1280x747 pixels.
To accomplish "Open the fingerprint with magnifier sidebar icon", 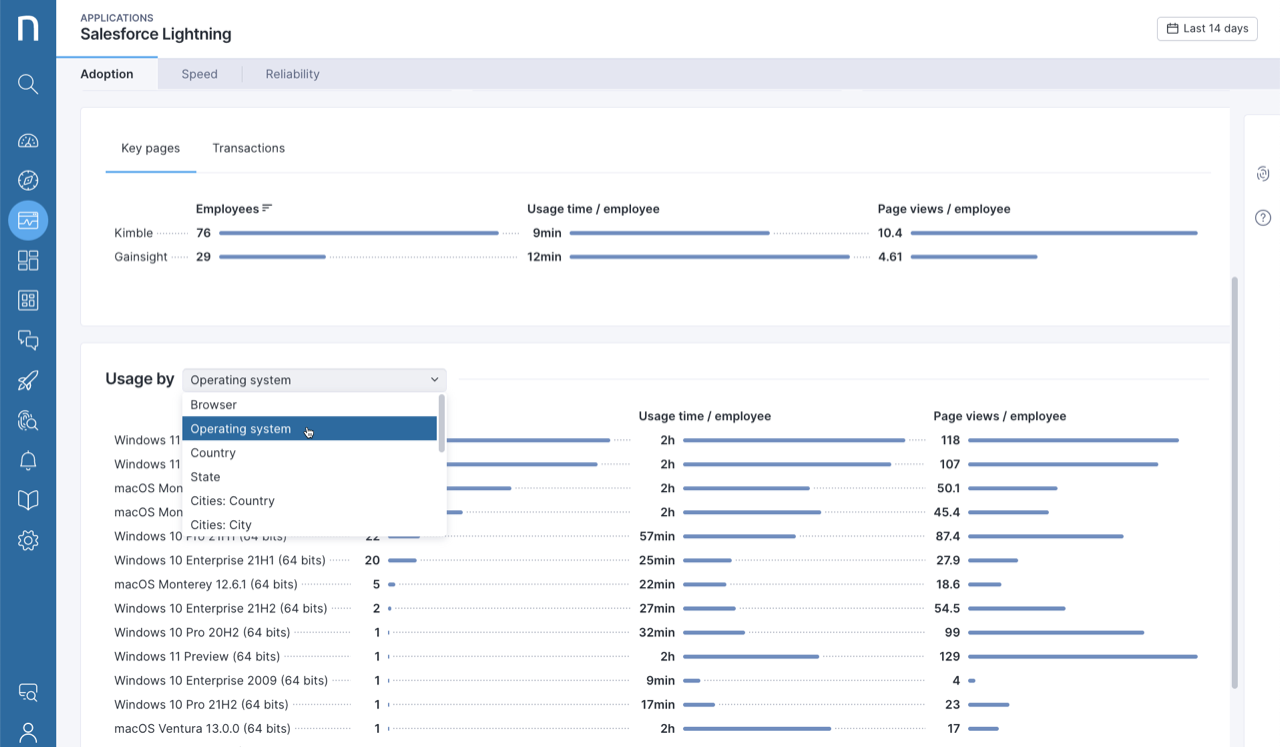I will coord(28,420).
